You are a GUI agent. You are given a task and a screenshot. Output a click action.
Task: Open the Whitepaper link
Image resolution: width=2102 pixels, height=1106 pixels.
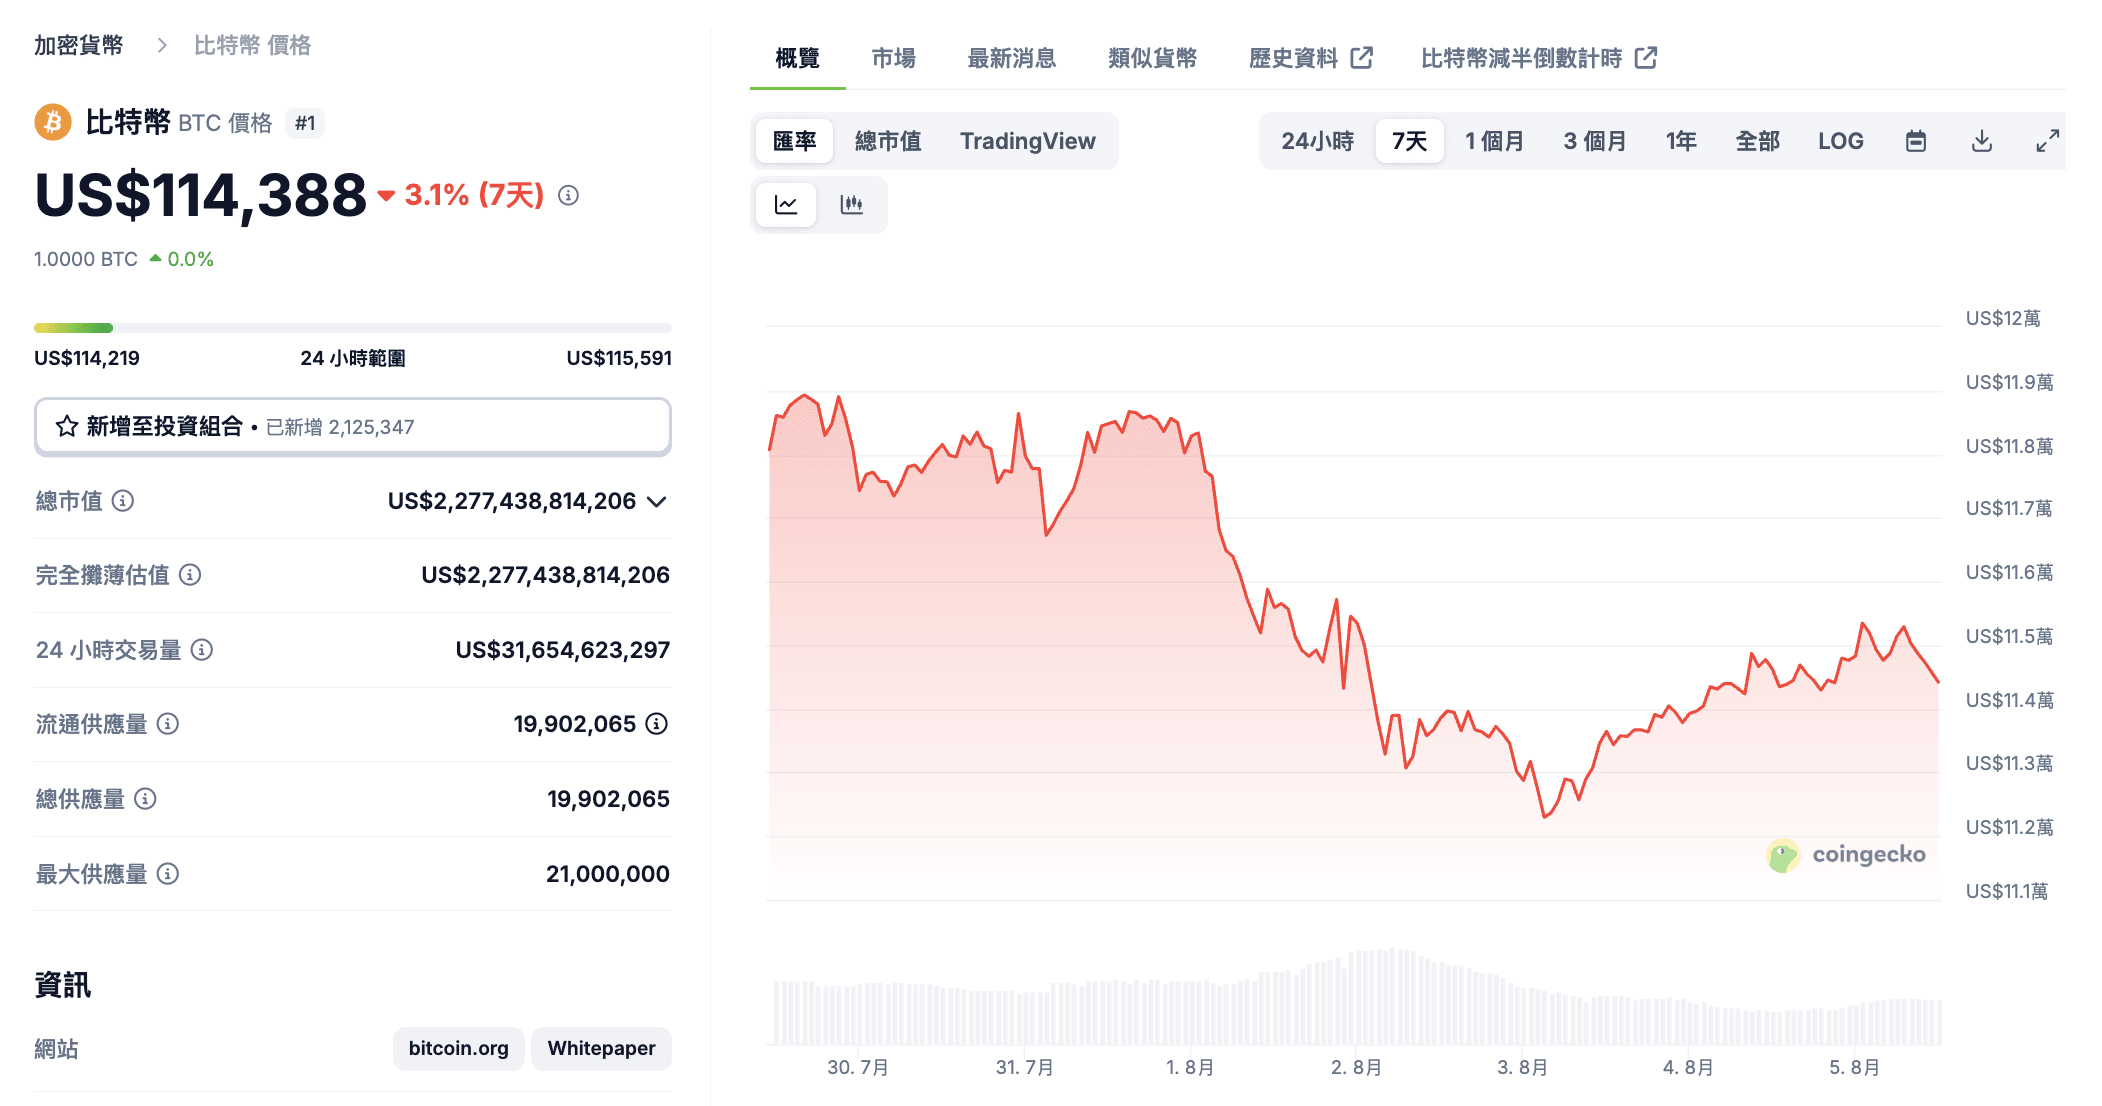601,1049
